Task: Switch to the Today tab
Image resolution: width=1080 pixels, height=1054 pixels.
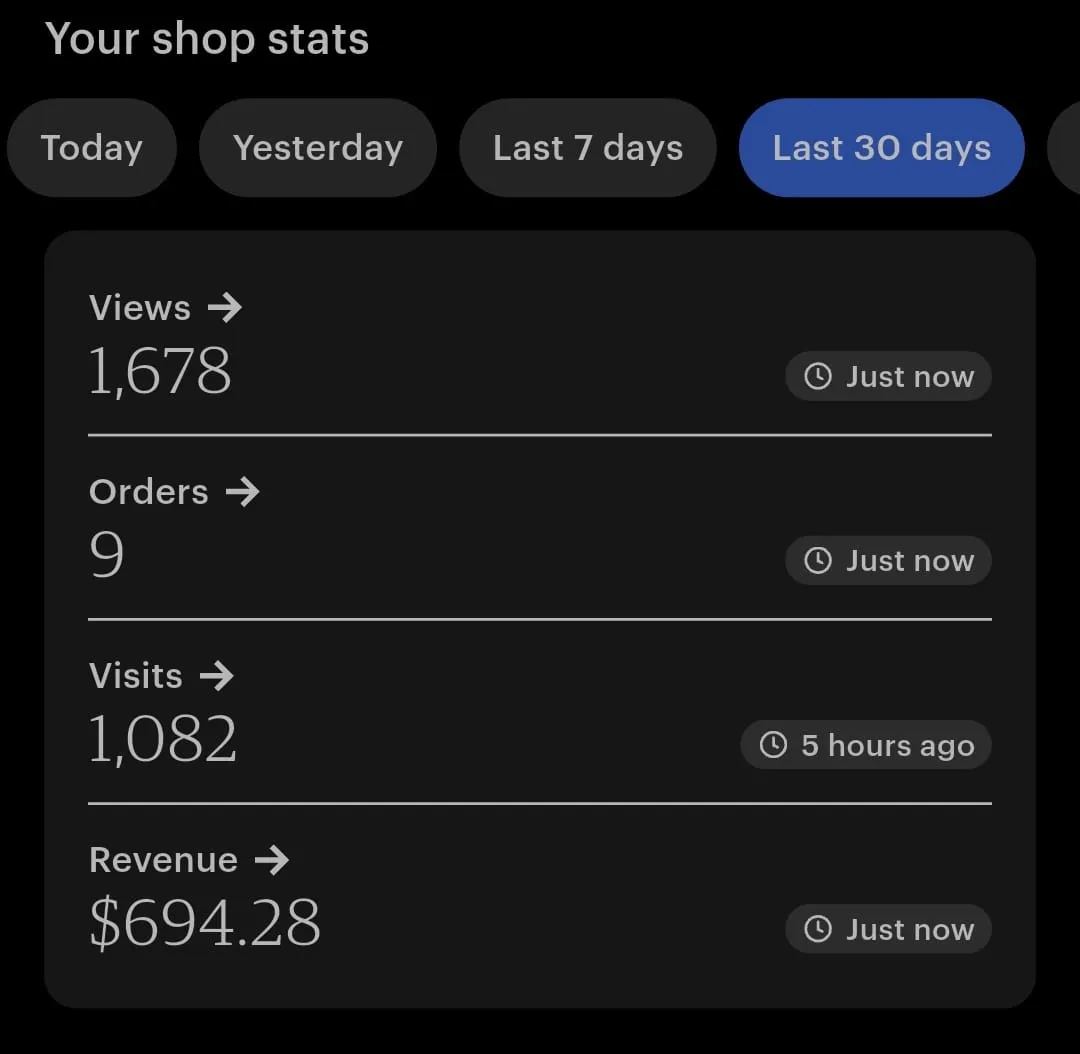Action: coord(92,148)
